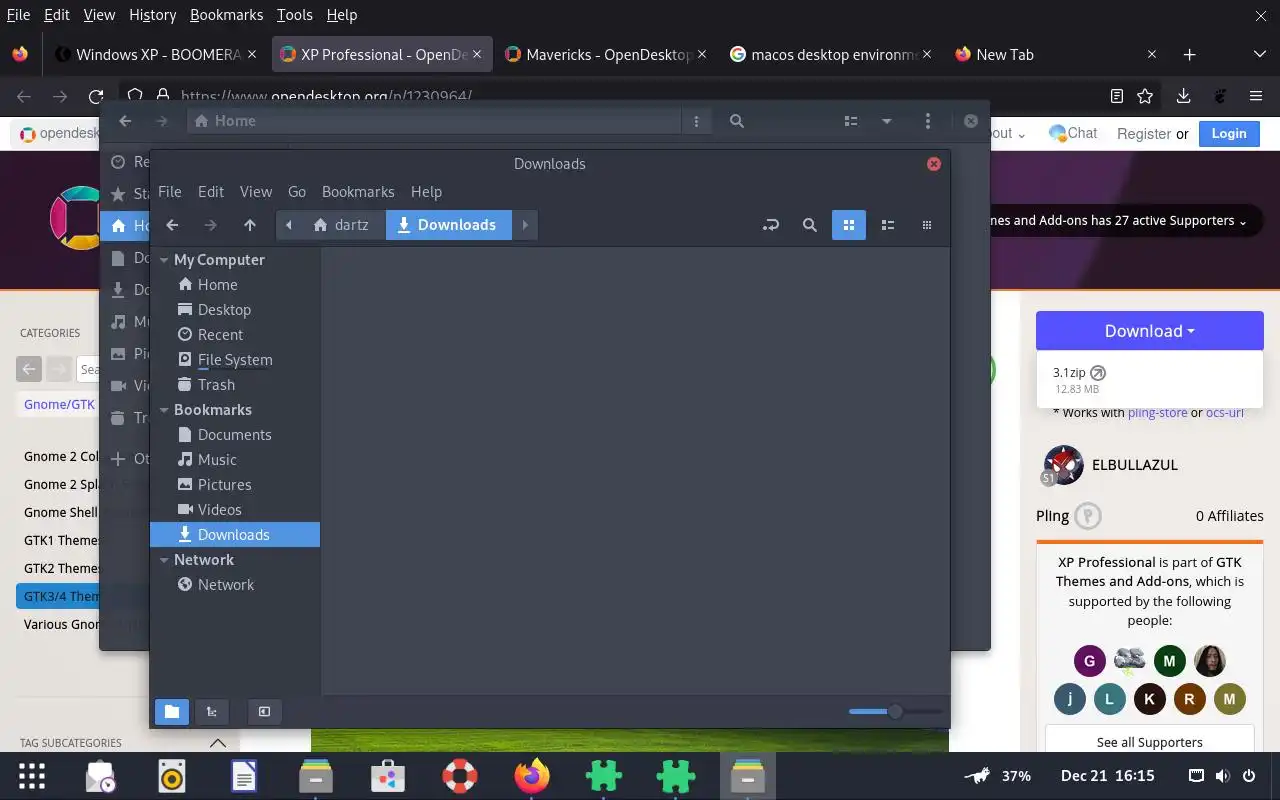Viewport: 1280px width, 800px height.
Task: Collapse the My Computer section
Action: (x=164, y=260)
